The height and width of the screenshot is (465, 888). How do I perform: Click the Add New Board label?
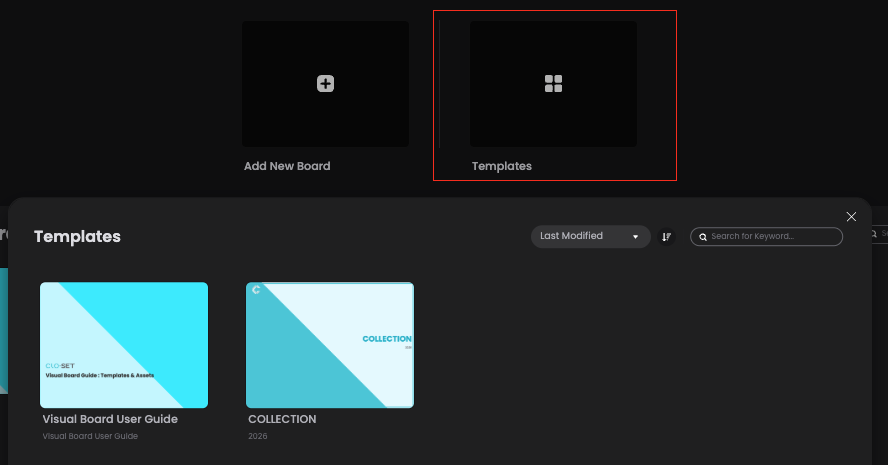tap(287, 166)
